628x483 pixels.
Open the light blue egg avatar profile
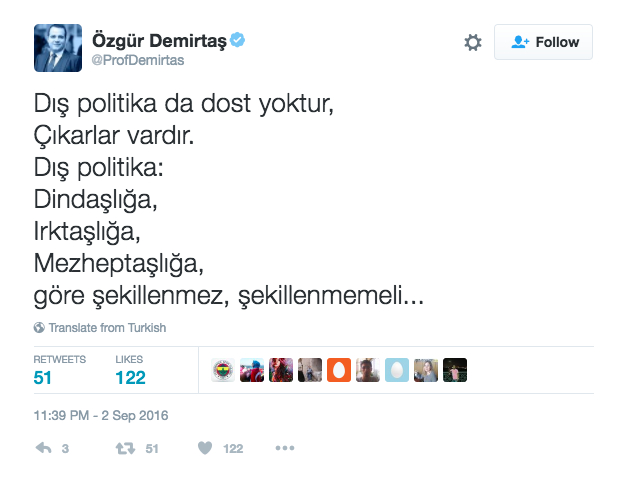pyautogui.click(x=397, y=370)
